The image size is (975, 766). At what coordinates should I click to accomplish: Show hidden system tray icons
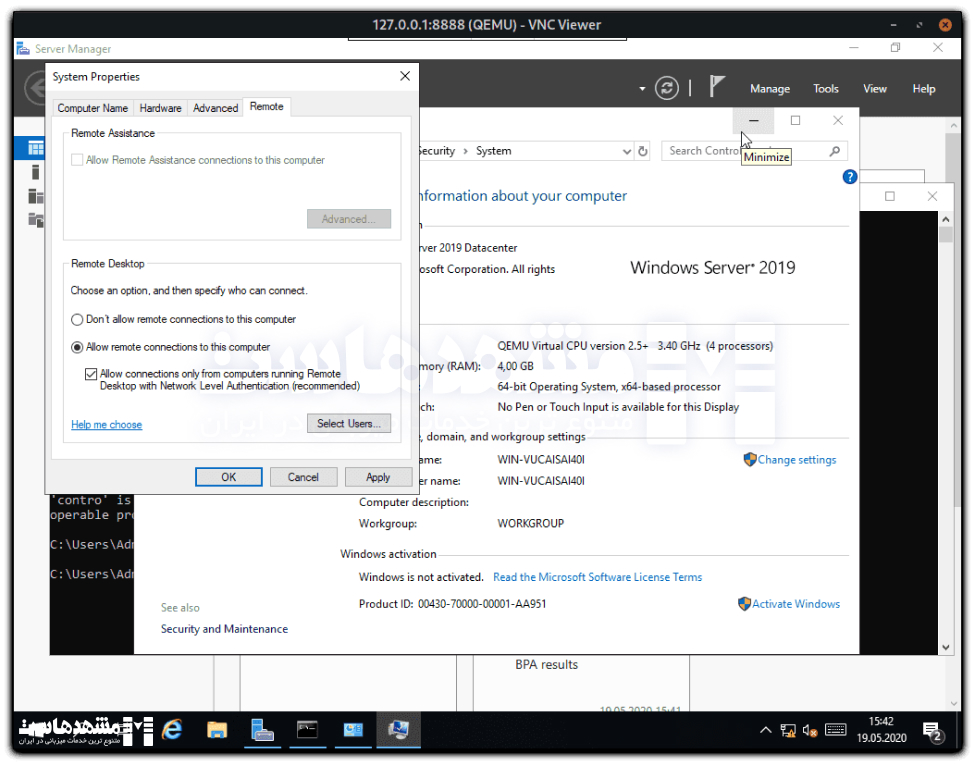pyautogui.click(x=766, y=731)
